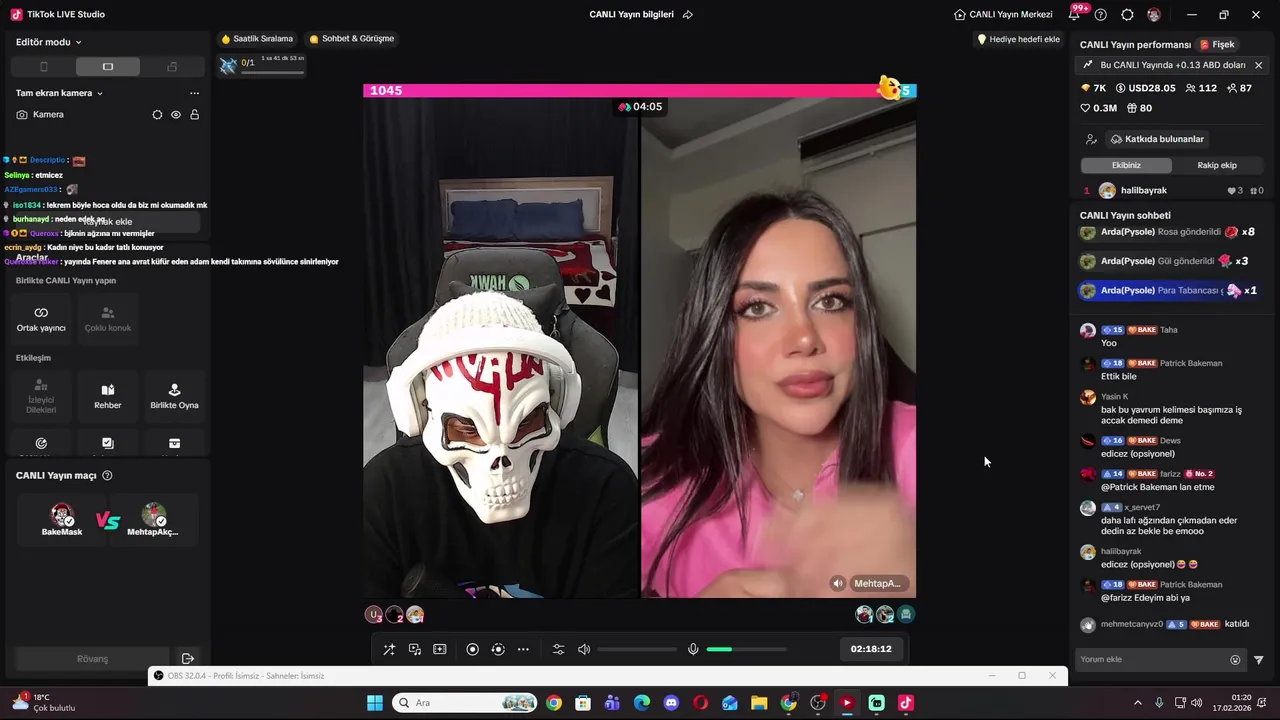Select the portrait phone layout

click(43, 67)
